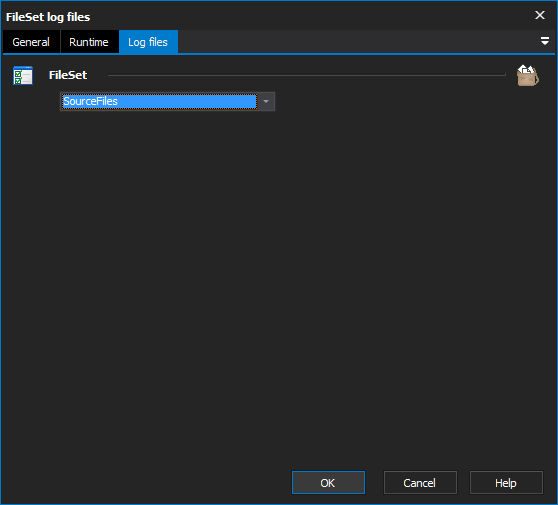
Task: Show the FileSet name list
Action: point(266,102)
